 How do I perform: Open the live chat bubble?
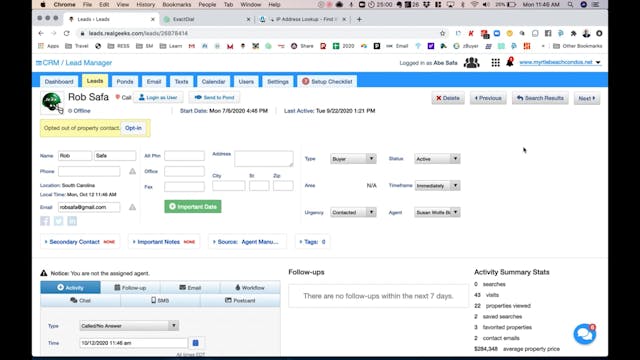[x=584, y=334]
